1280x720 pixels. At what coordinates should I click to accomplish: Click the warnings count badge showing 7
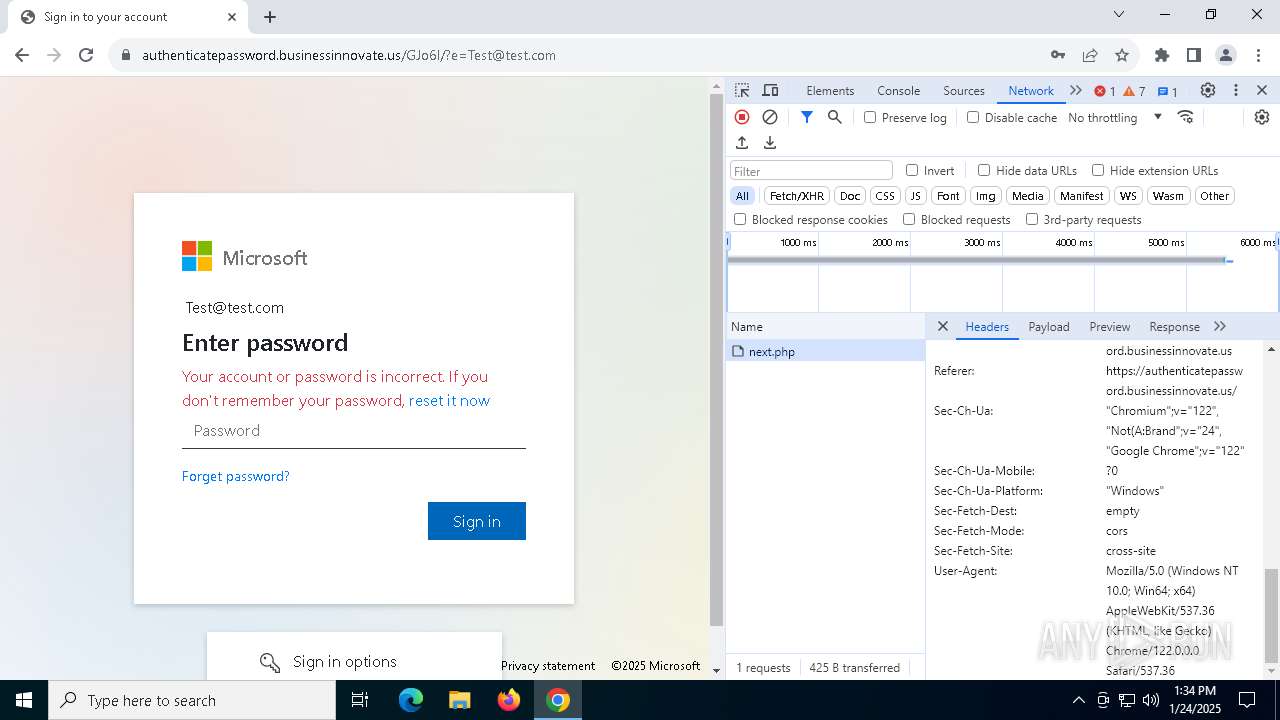tap(1134, 91)
